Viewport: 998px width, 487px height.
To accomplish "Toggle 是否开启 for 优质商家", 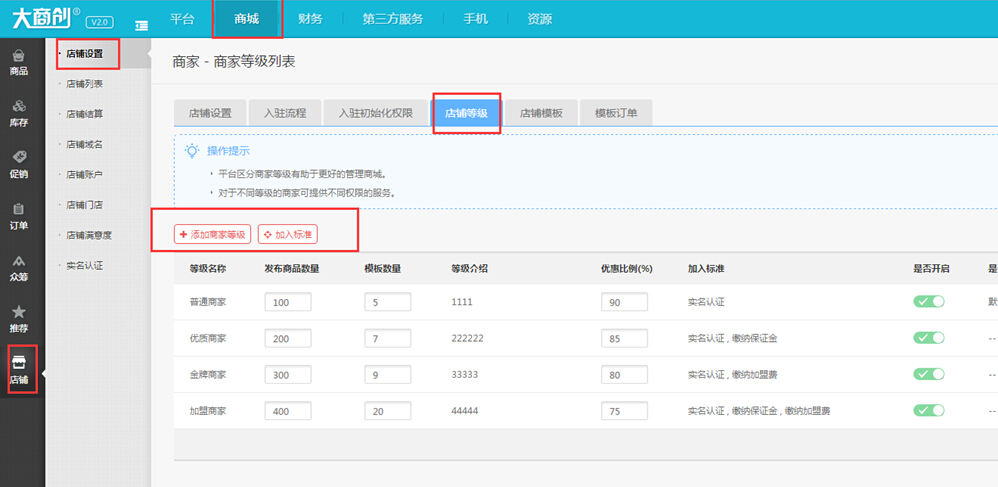I will point(929,338).
